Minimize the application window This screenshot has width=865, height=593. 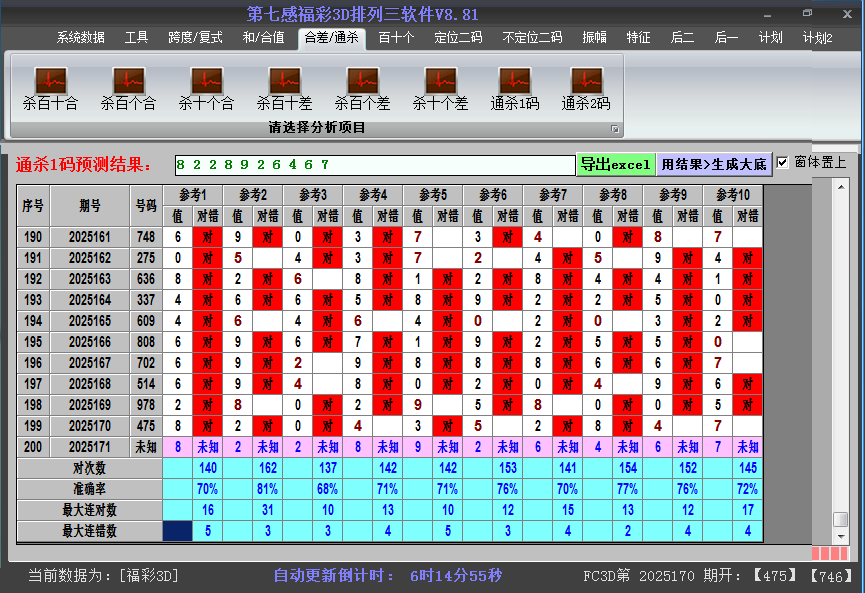[x=767, y=15]
